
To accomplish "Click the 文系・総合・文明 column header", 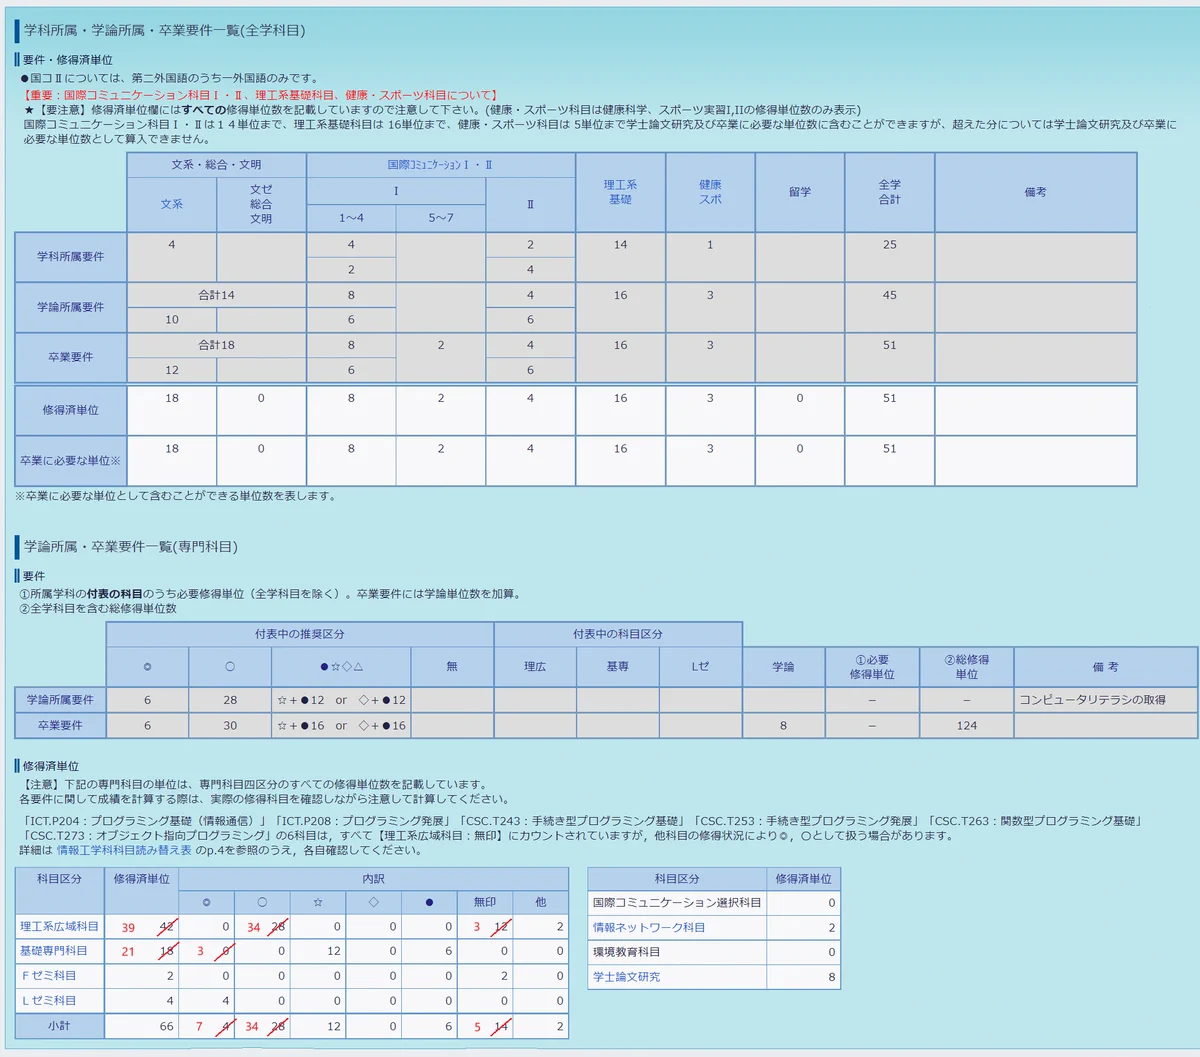I will 216,164.
